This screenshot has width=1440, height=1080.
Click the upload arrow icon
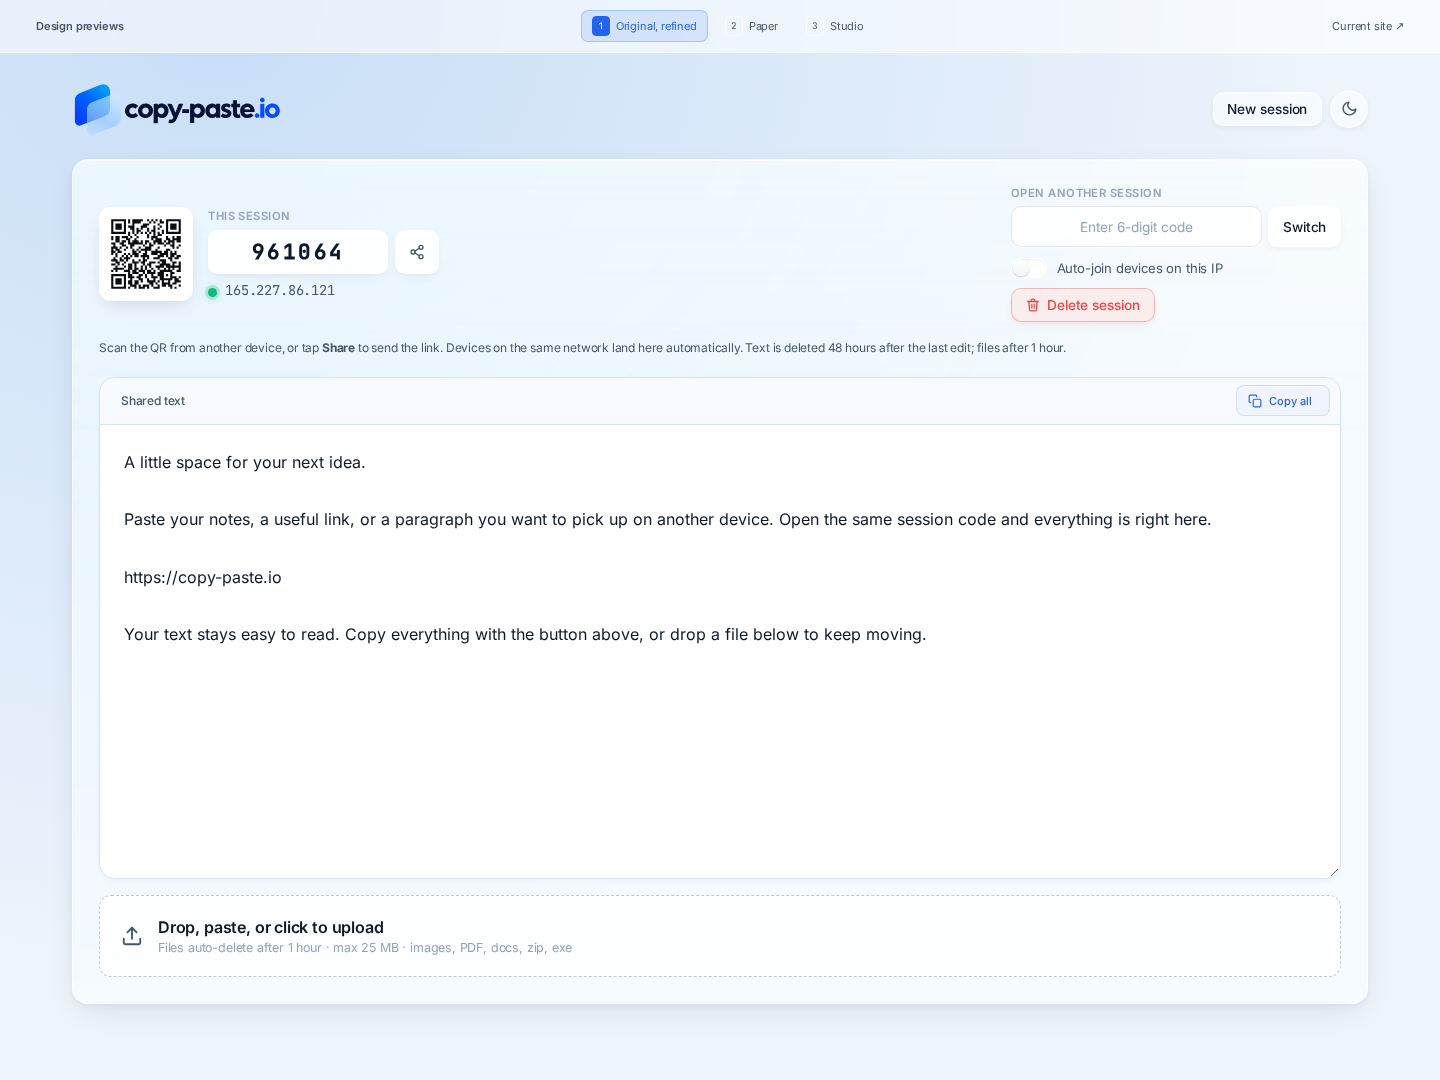click(x=132, y=936)
